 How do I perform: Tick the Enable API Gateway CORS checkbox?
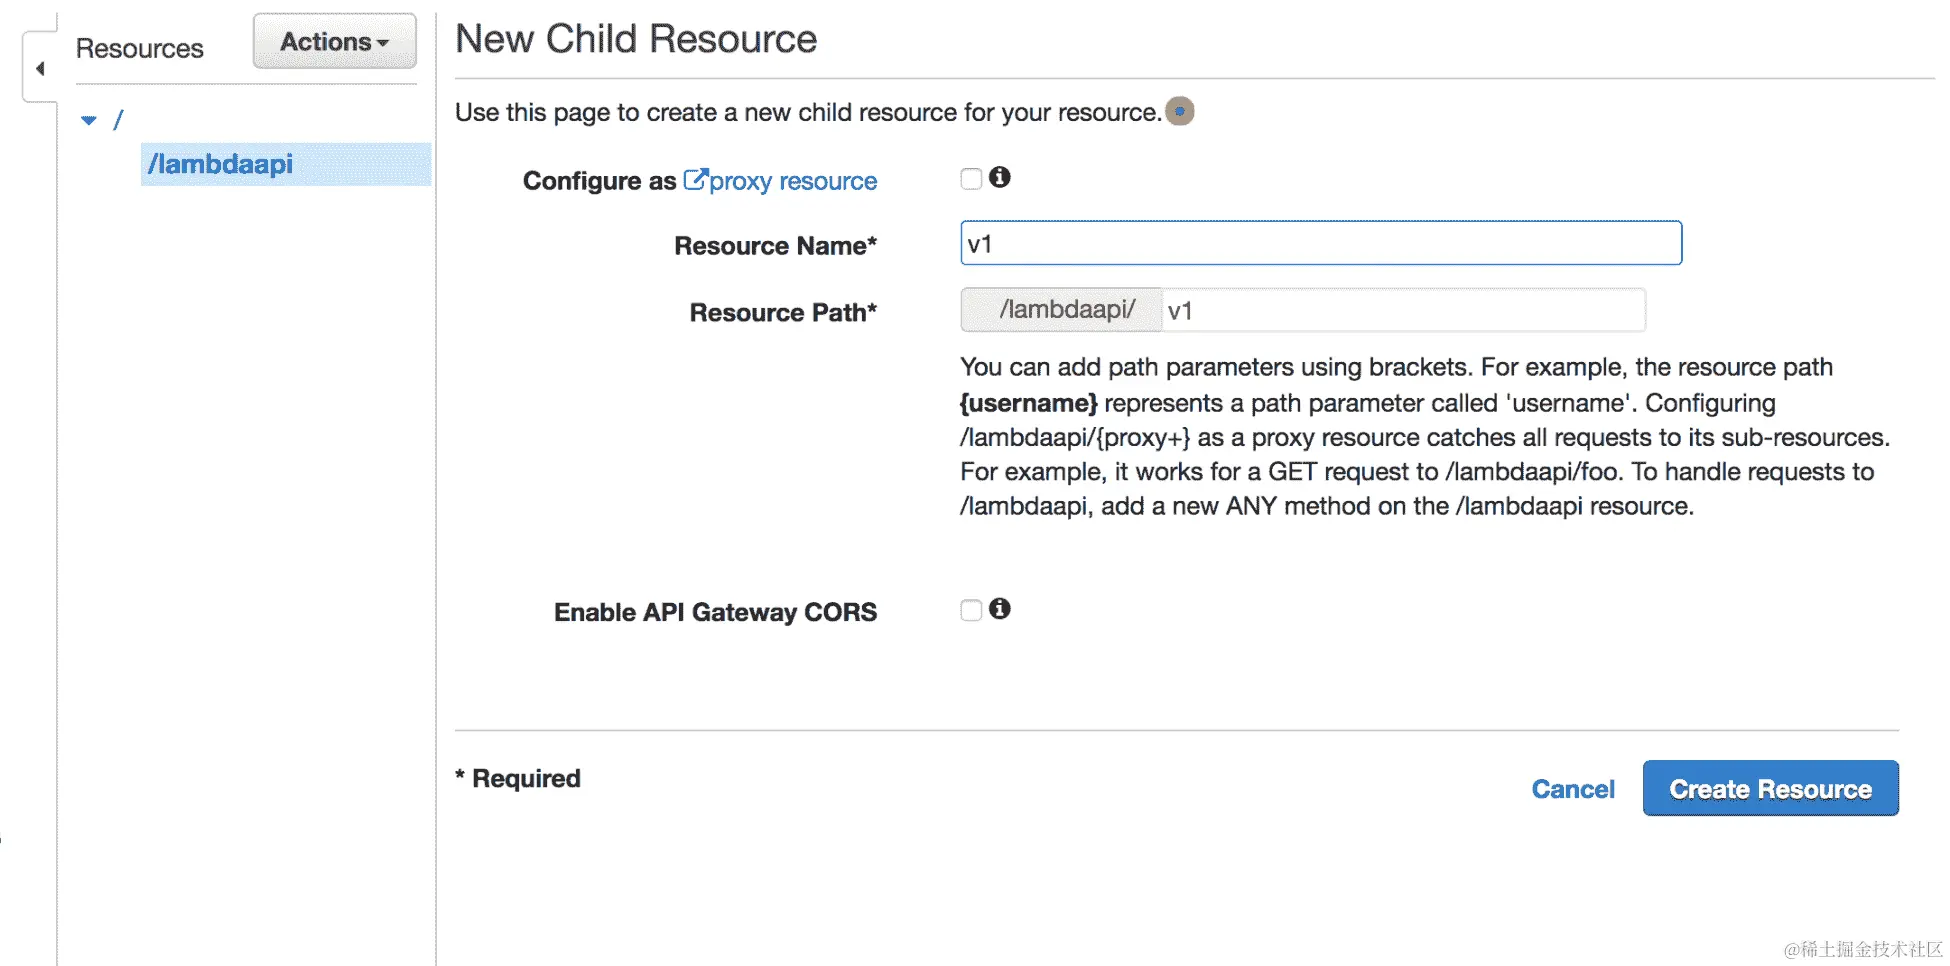pos(971,610)
